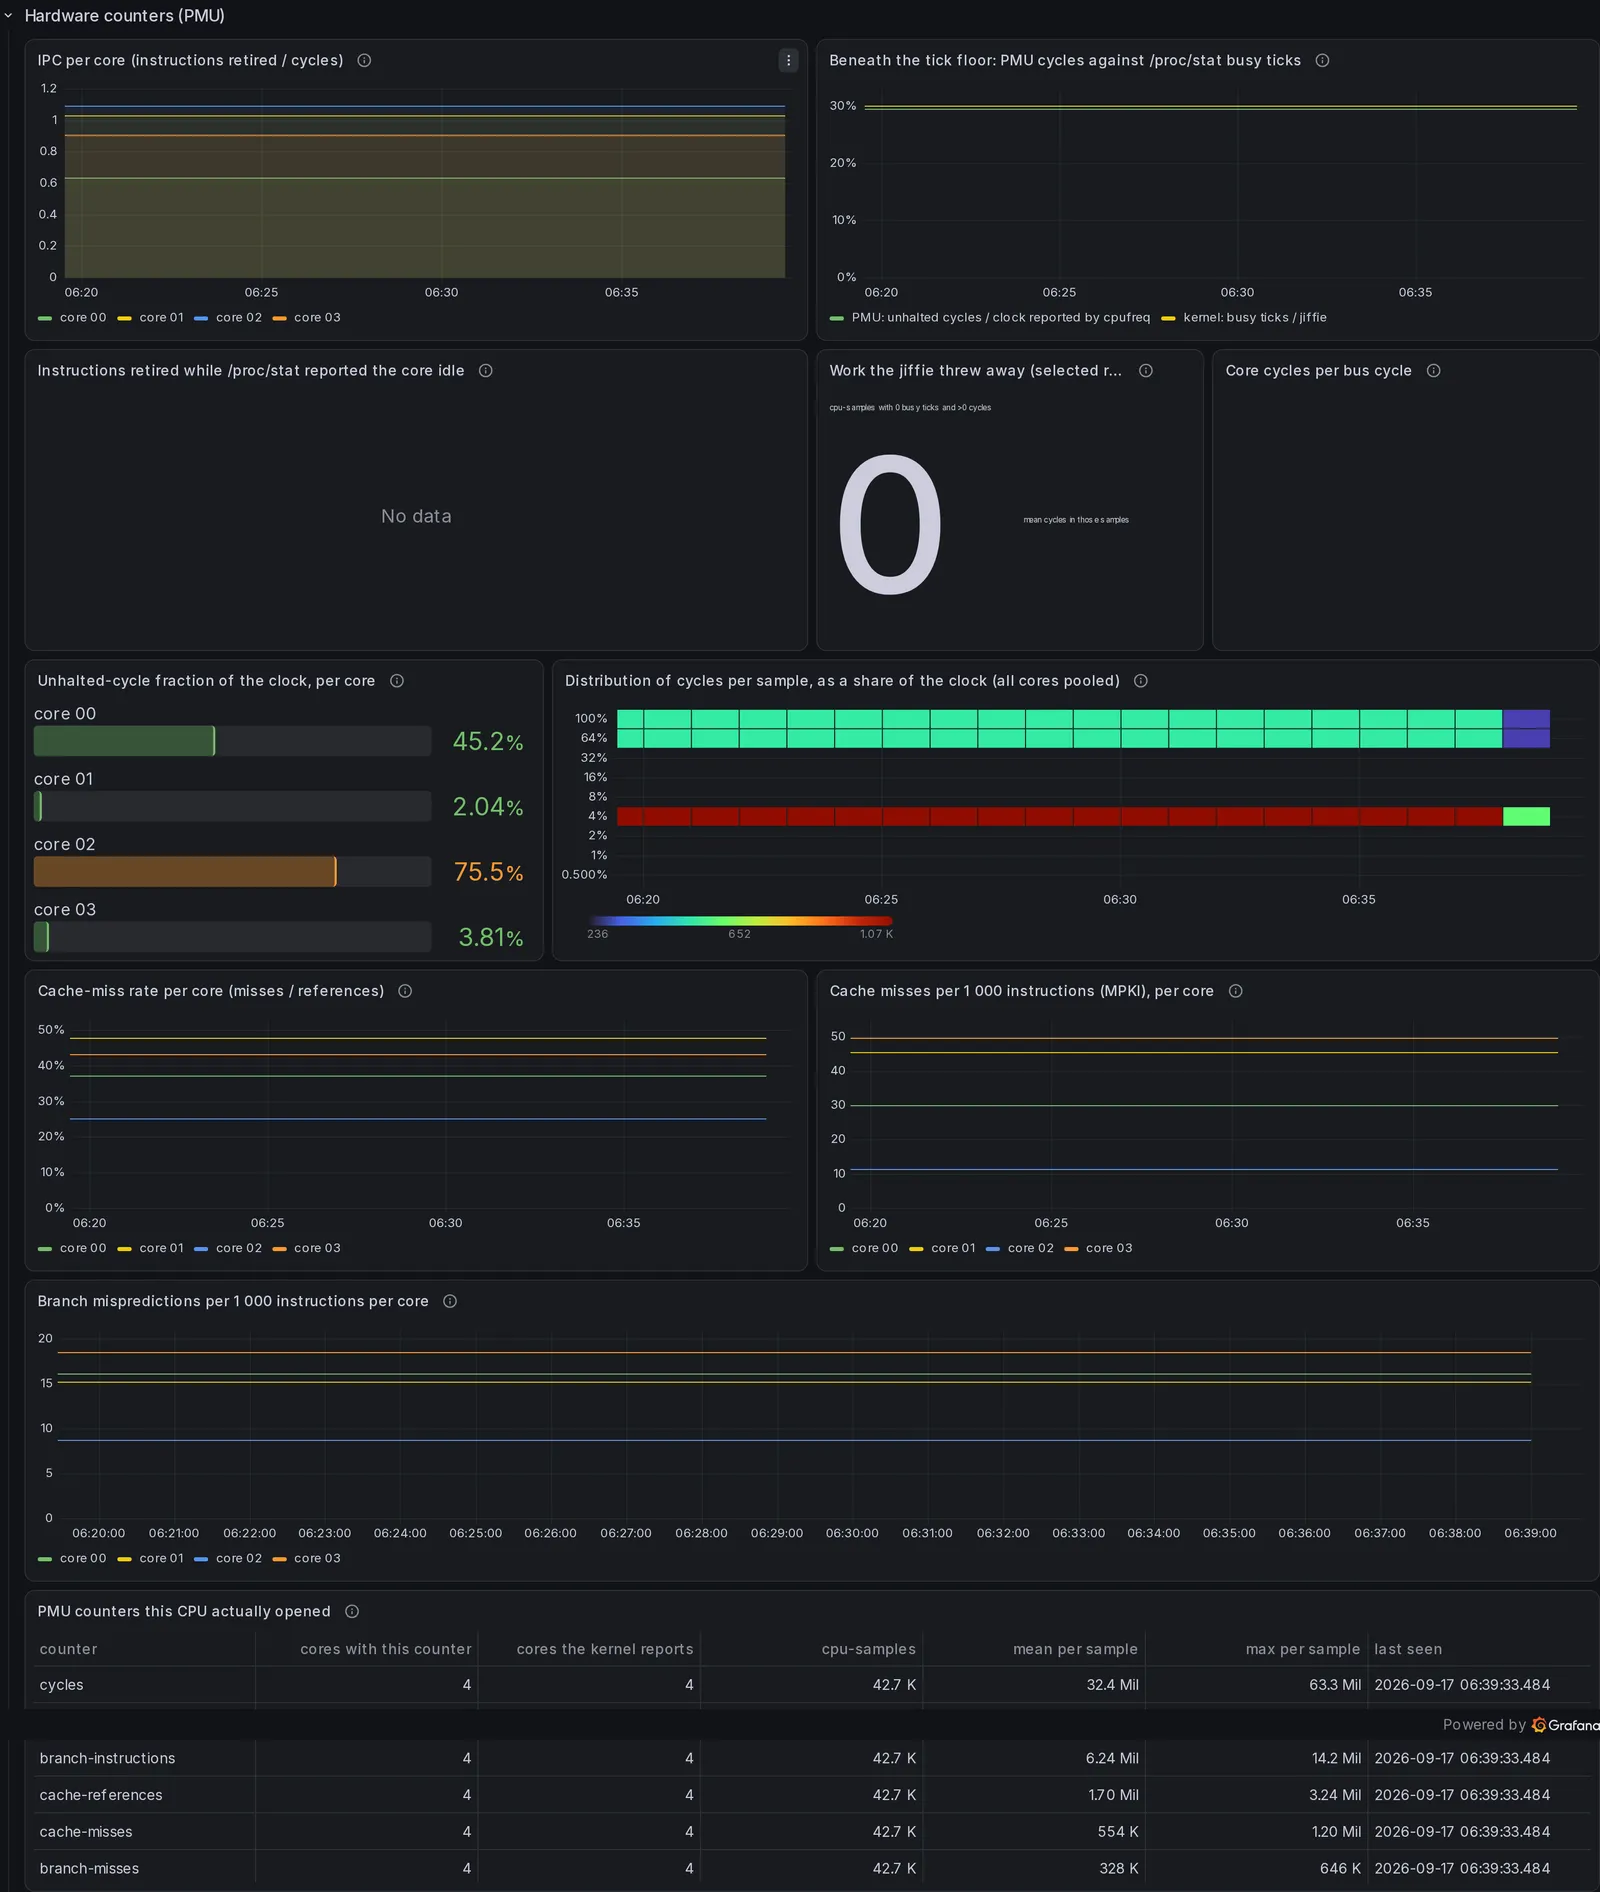Sort table by cpu-samples column
This screenshot has width=1600, height=1892.
tap(868, 1649)
